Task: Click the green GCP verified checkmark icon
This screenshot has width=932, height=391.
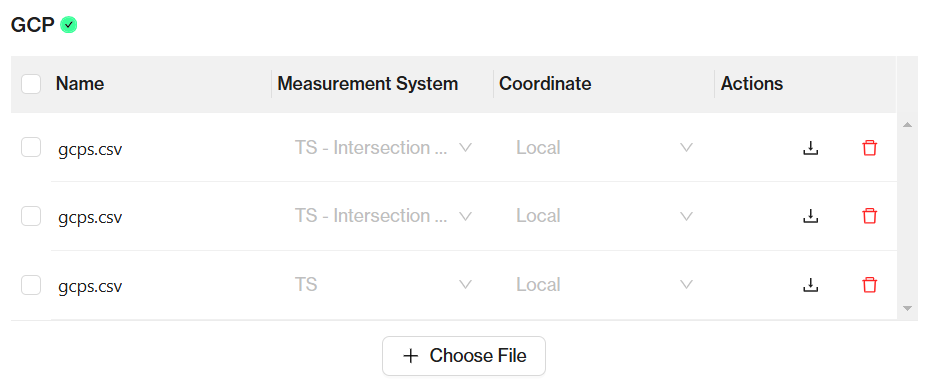Action: [x=69, y=25]
